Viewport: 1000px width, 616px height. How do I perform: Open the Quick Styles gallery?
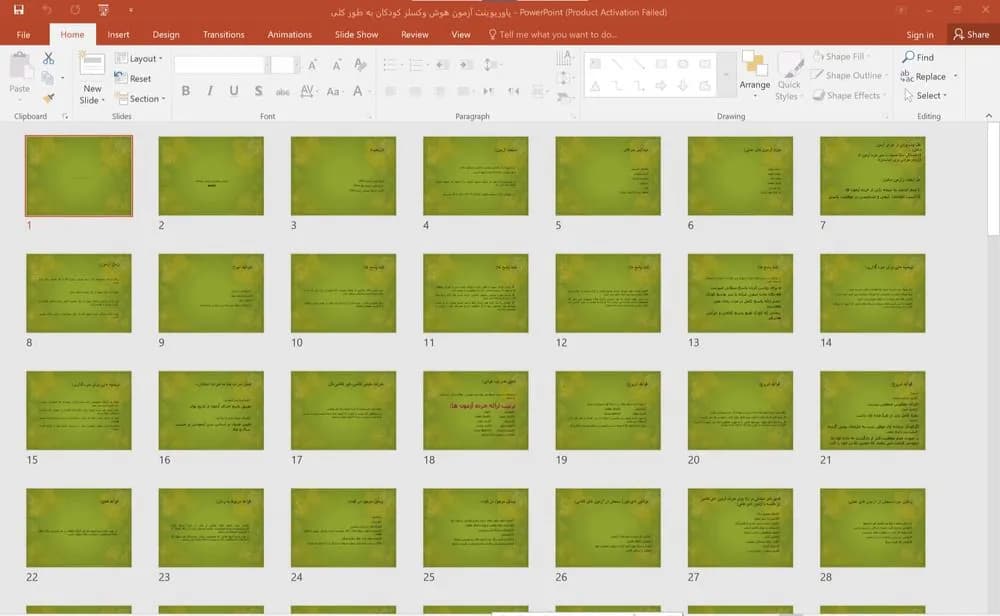pos(789,77)
